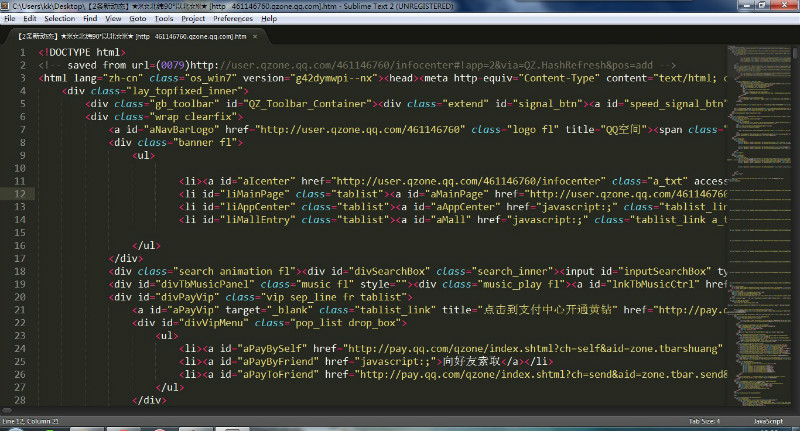Image resolution: width=800 pixels, height=431 pixels.
Task: Open the Project menu
Action: click(x=193, y=18)
